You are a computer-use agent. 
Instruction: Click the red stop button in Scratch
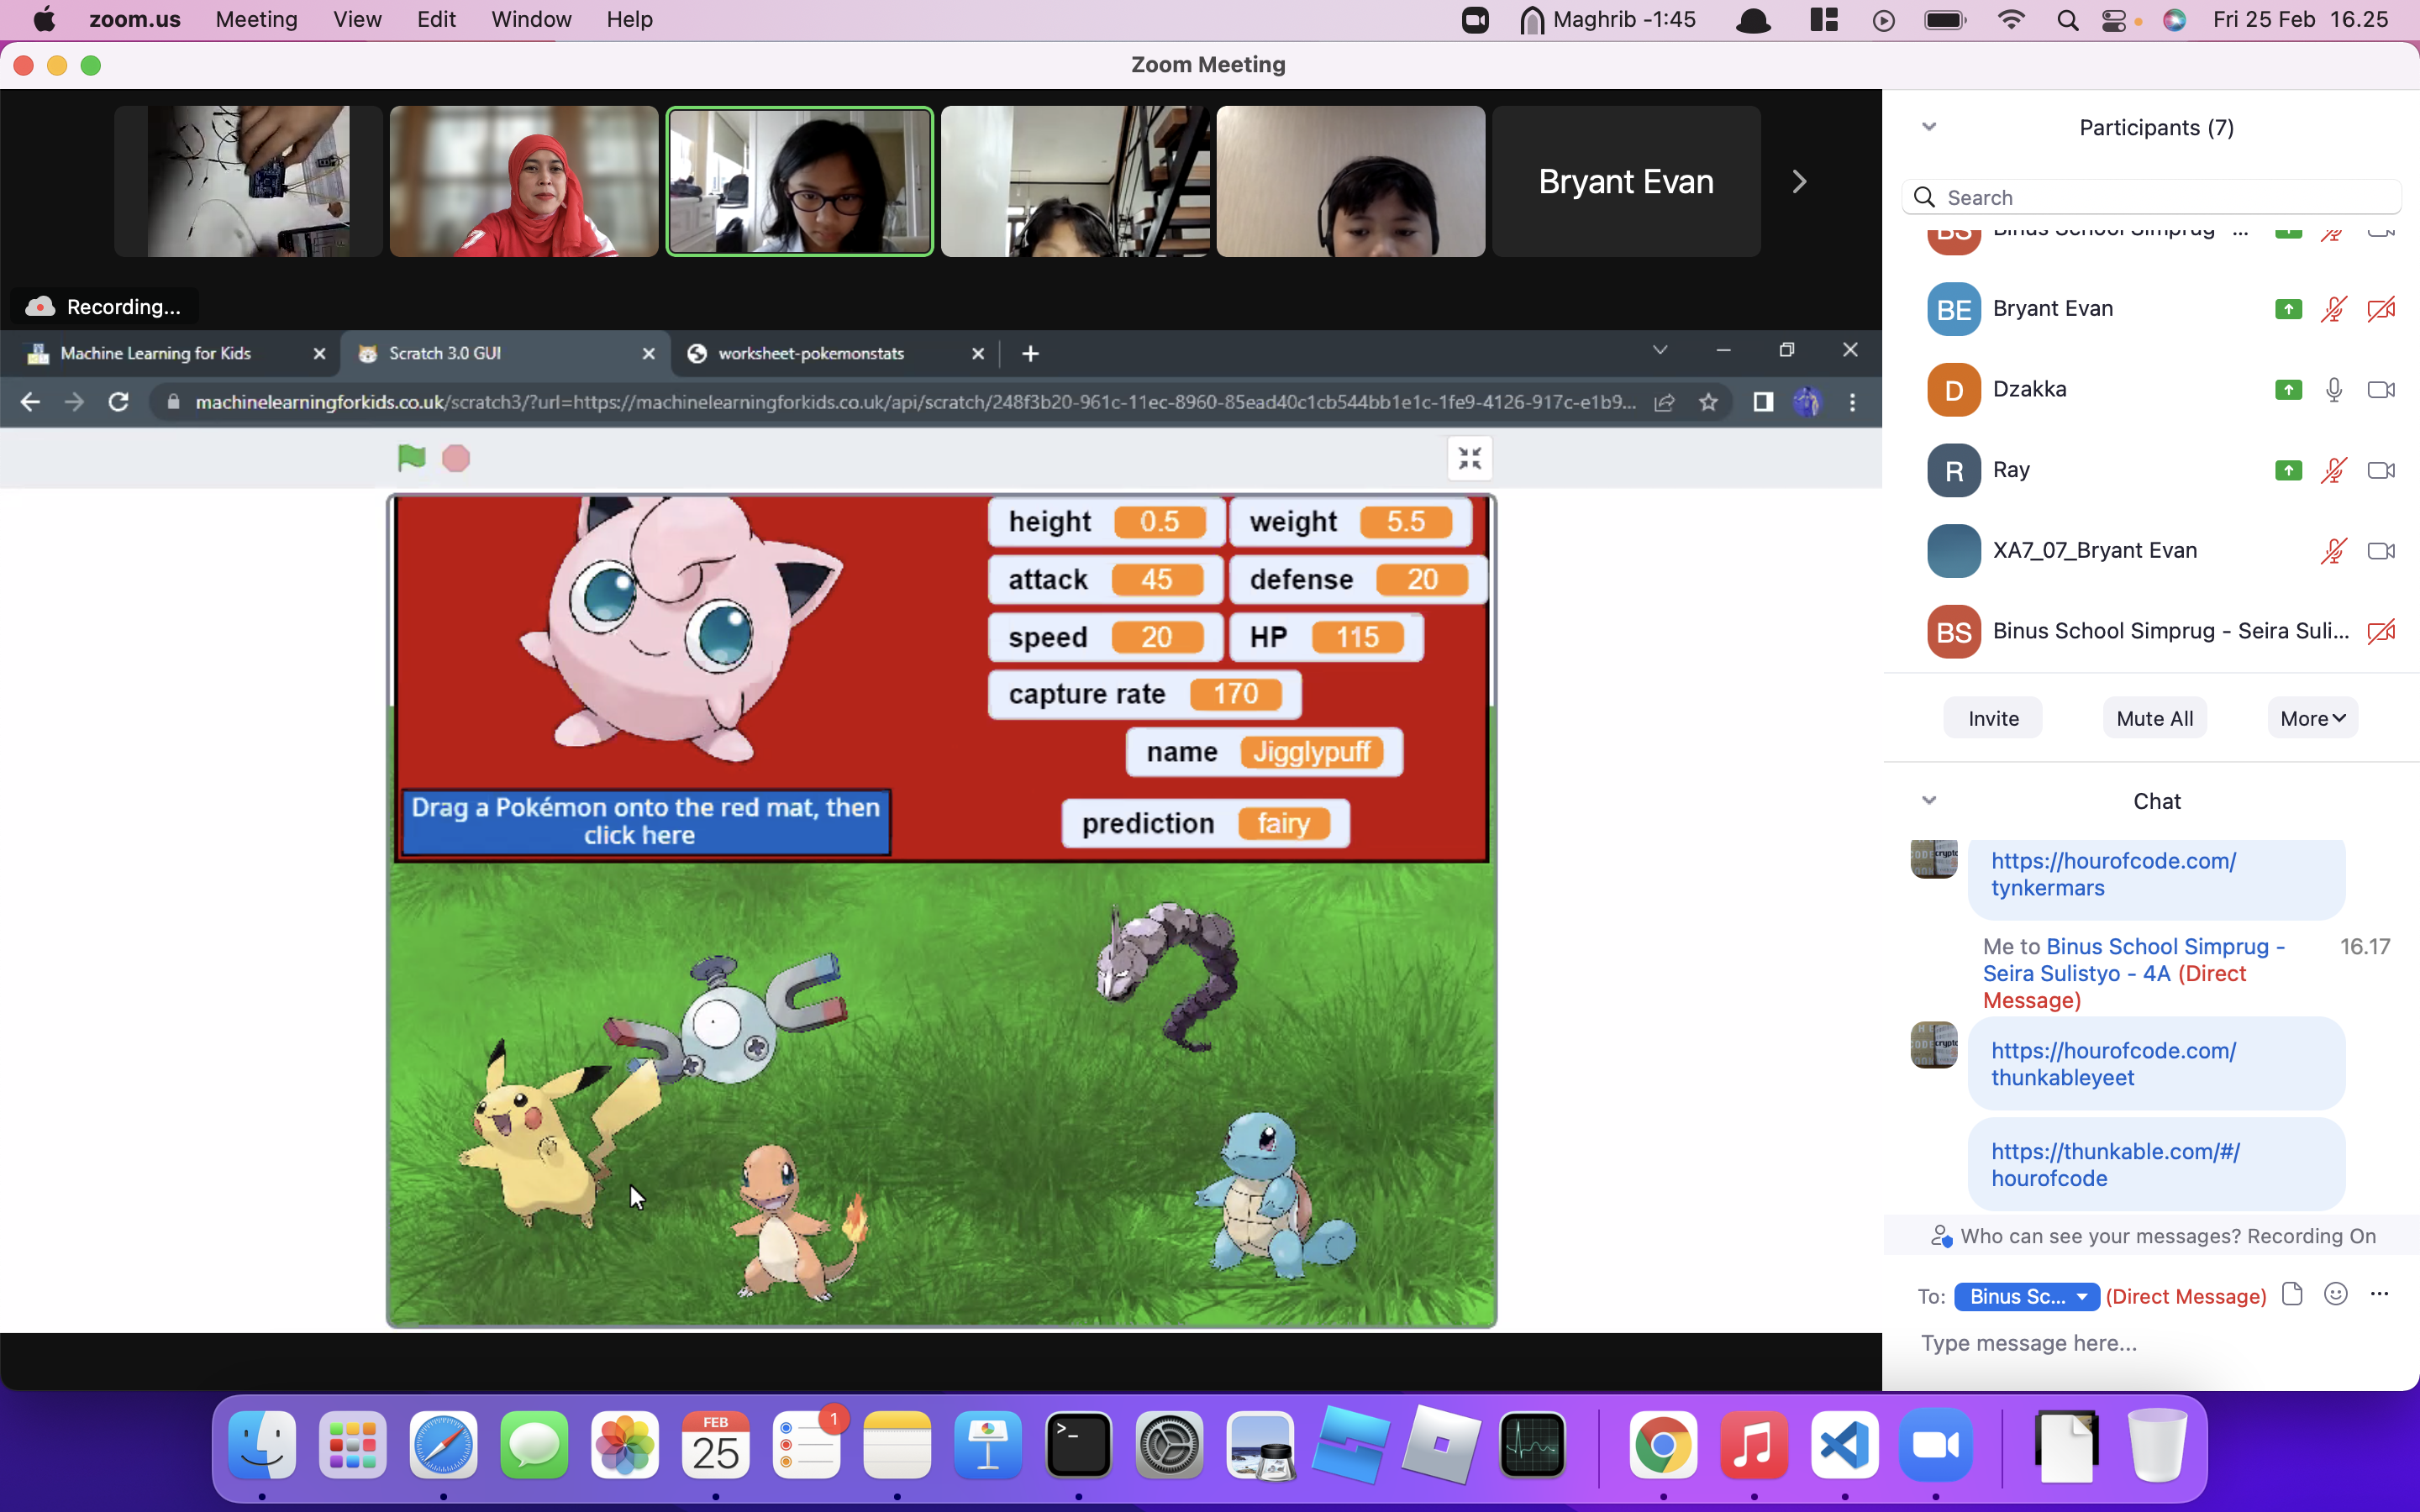[x=456, y=458]
